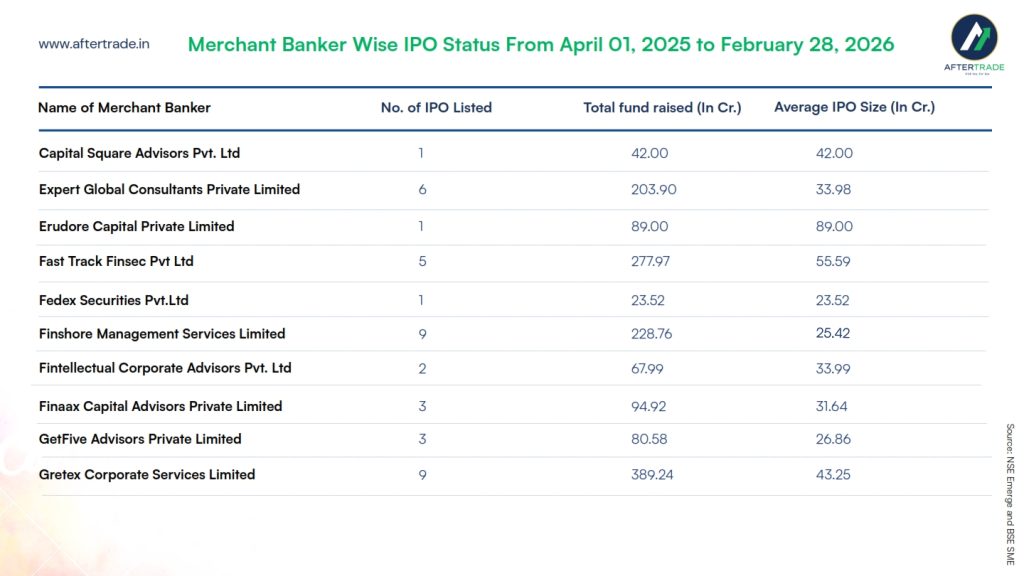
Task: Select Fedex Securities Pvt.Ltd name
Action: [113, 300]
